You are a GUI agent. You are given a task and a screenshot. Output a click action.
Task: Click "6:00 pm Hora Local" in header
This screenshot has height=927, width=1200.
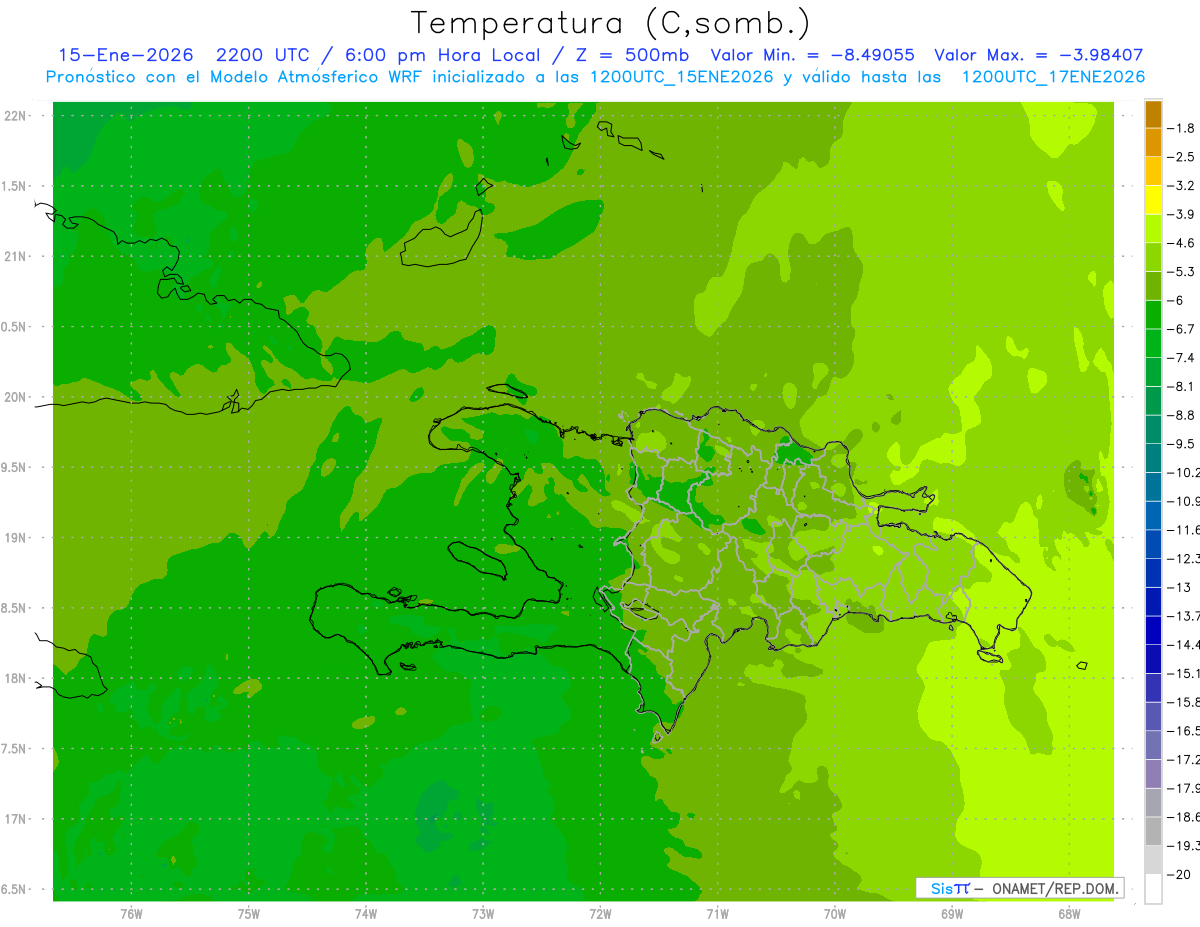point(443,56)
